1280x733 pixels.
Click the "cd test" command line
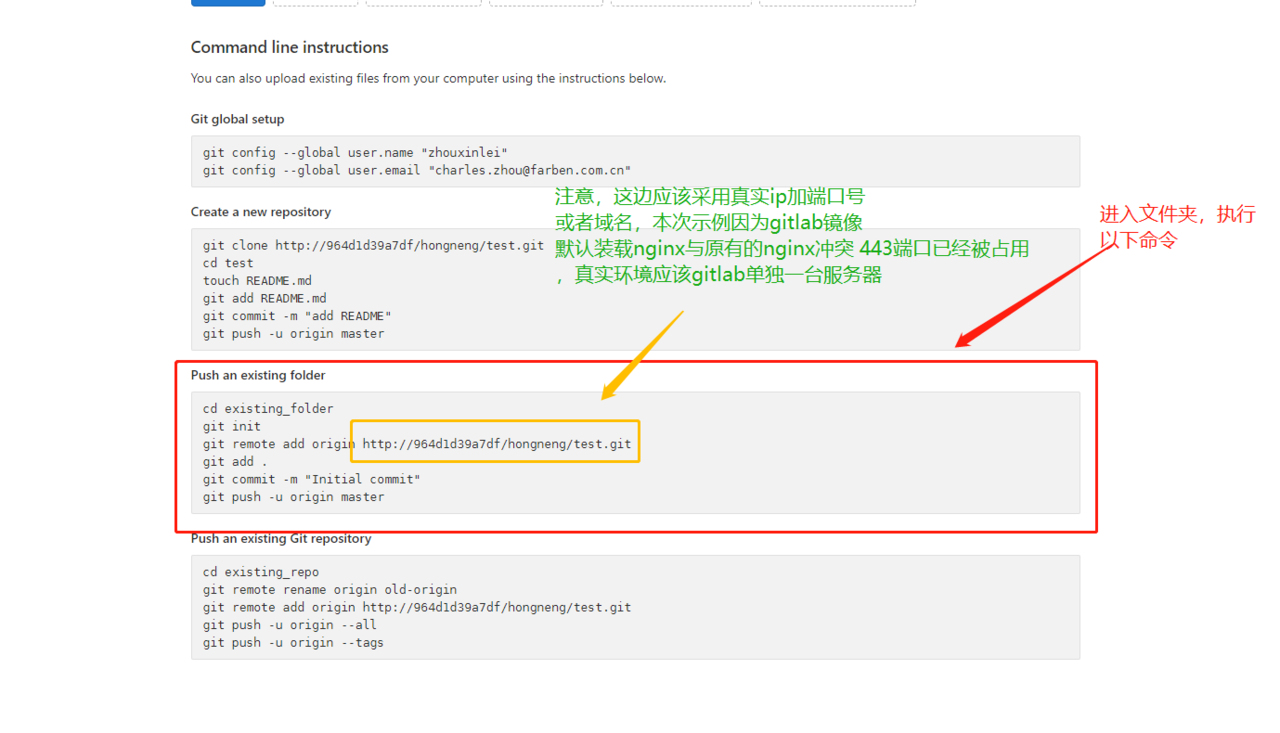[228, 263]
